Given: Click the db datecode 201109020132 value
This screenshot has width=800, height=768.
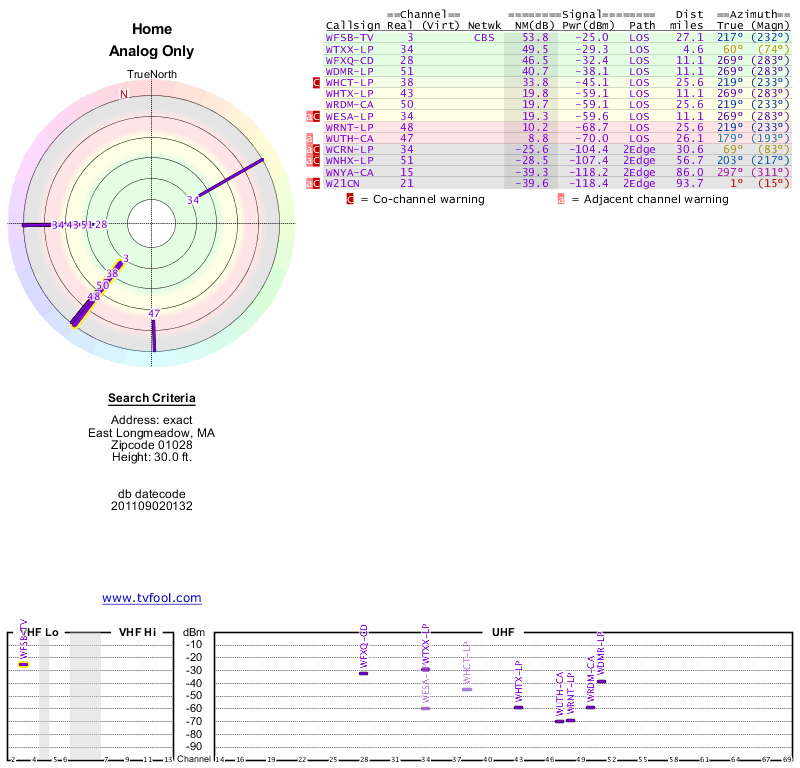Looking at the screenshot, I should (x=152, y=506).
